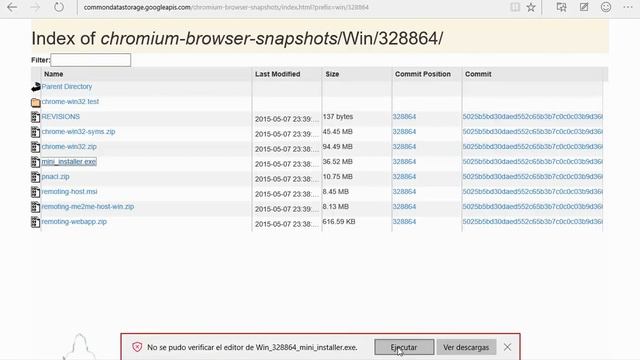
Task: Click the Commit column header
Action: click(478, 74)
